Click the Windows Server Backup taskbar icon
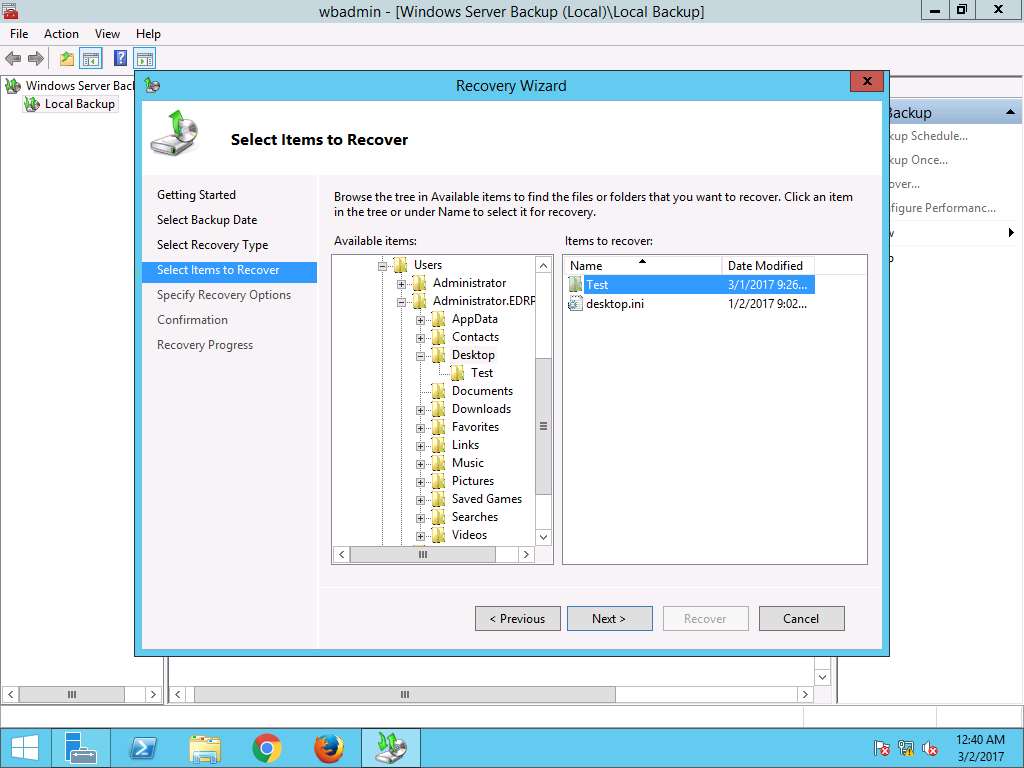The width and height of the screenshot is (1024, 768). tap(391, 748)
